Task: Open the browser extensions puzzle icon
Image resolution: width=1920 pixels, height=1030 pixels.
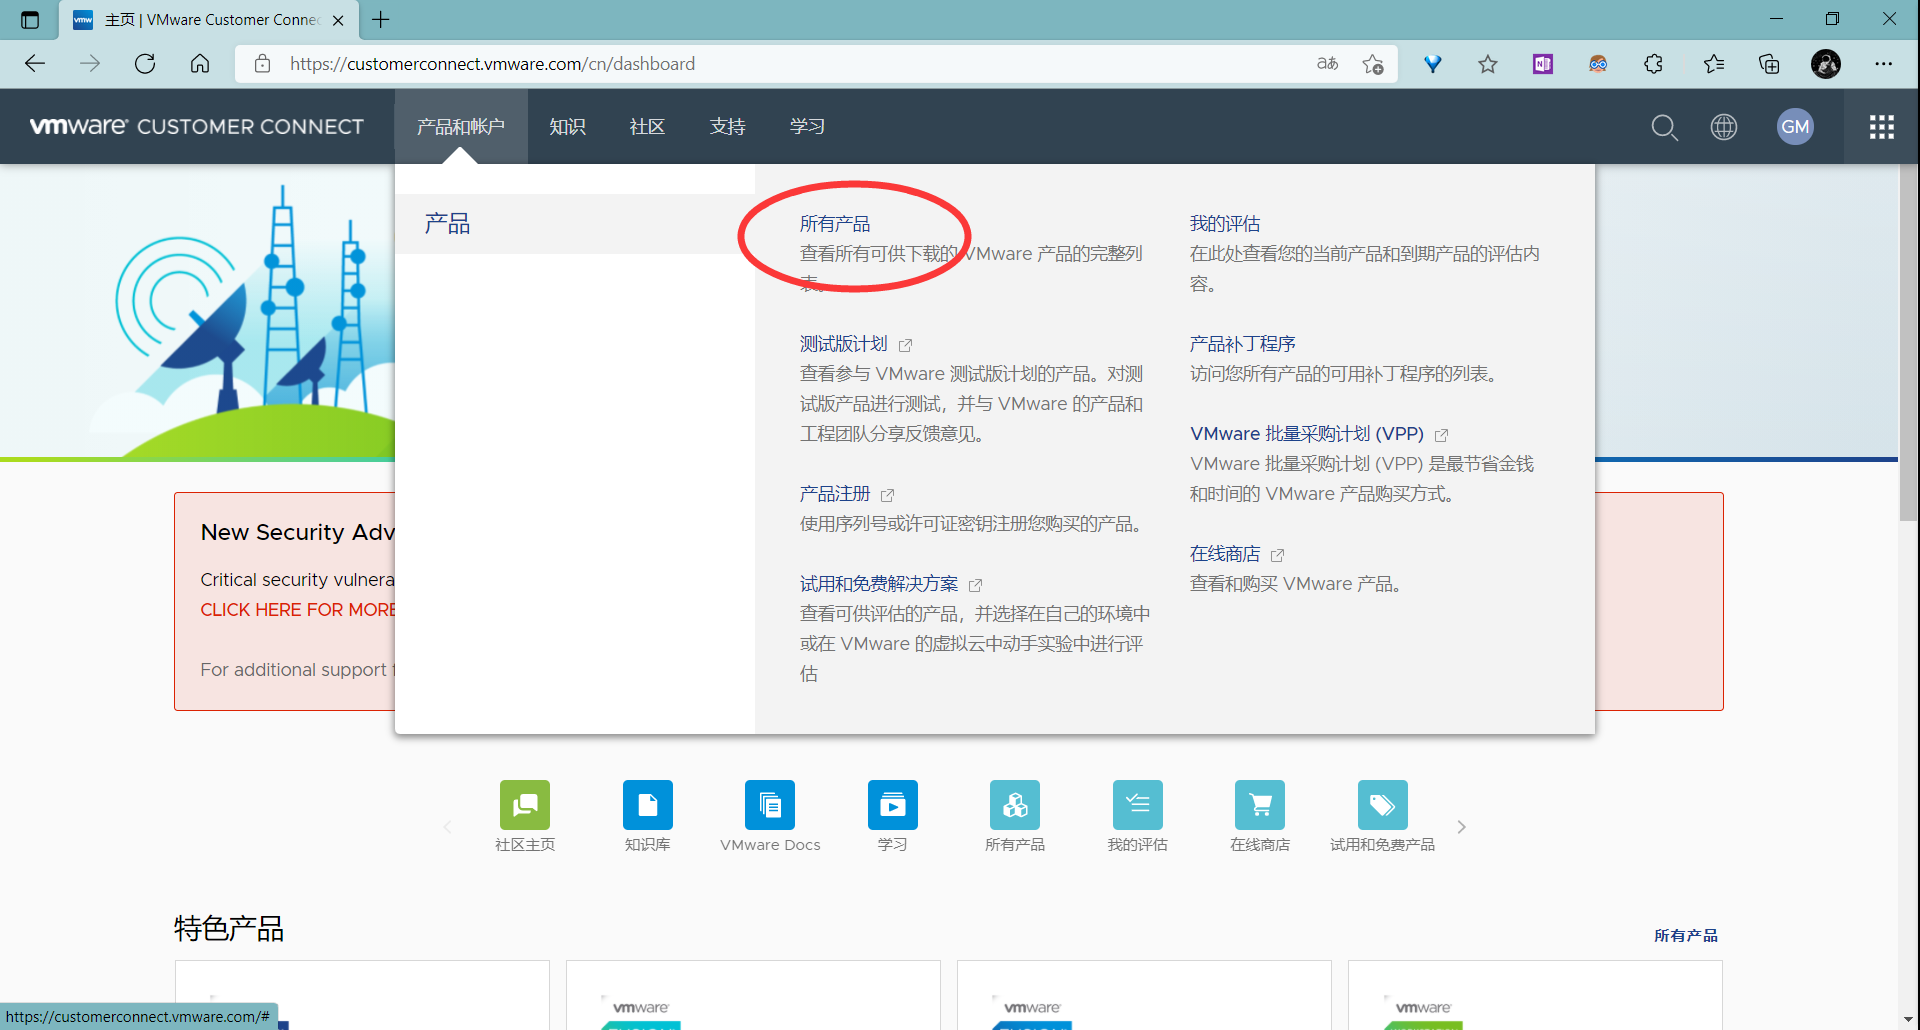Action: click(1654, 64)
